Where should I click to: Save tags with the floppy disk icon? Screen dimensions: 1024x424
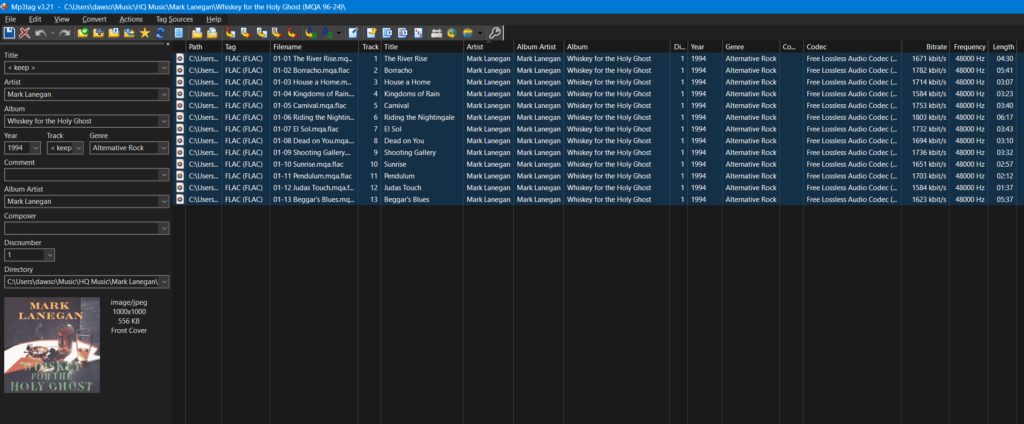click(8, 33)
